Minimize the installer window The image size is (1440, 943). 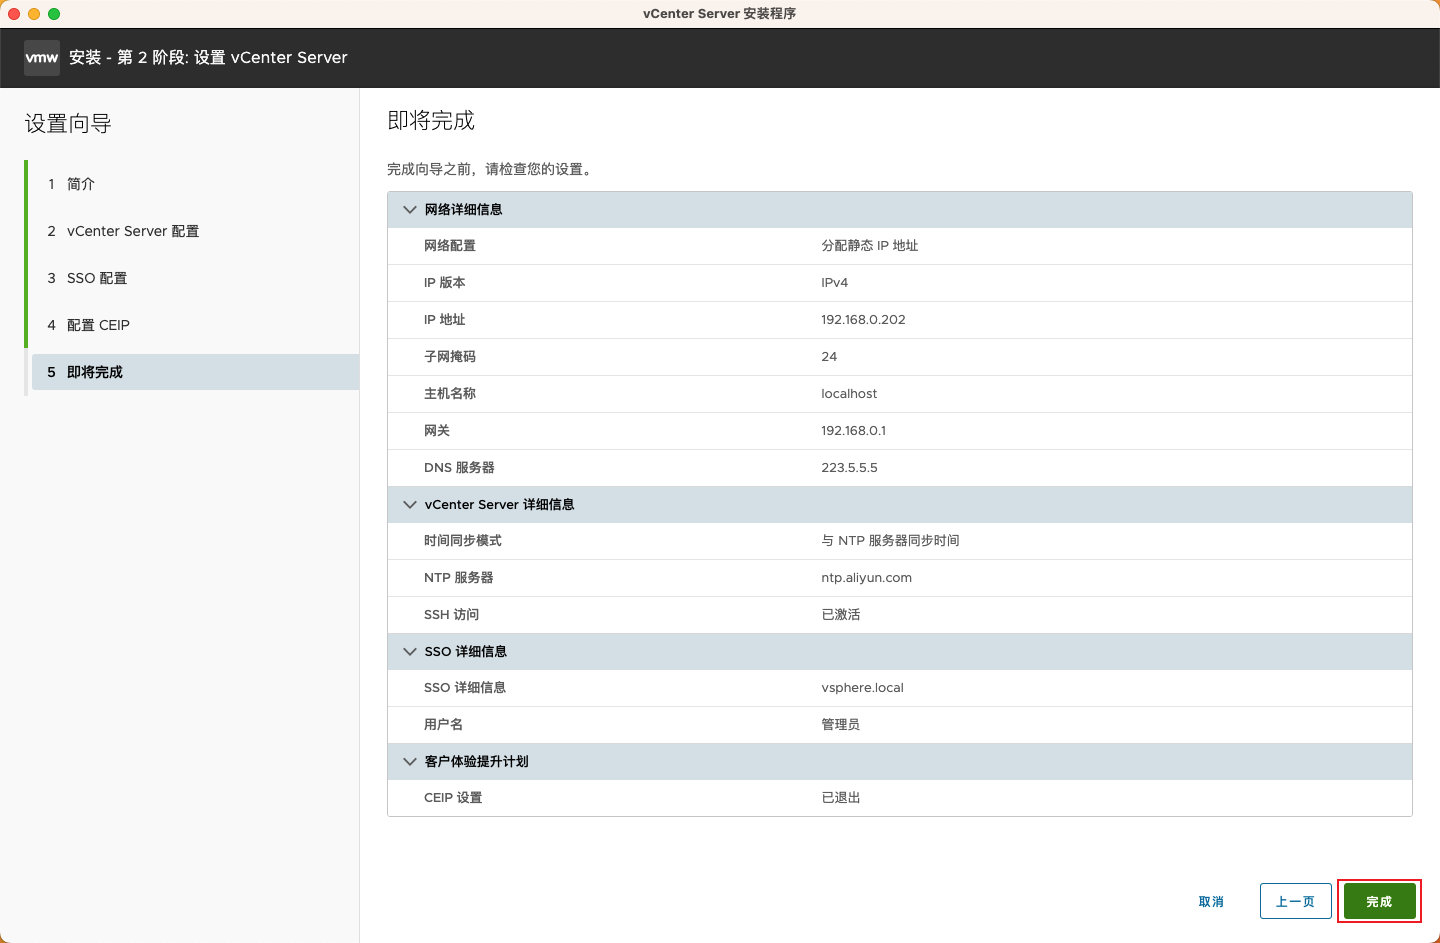[34, 14]
